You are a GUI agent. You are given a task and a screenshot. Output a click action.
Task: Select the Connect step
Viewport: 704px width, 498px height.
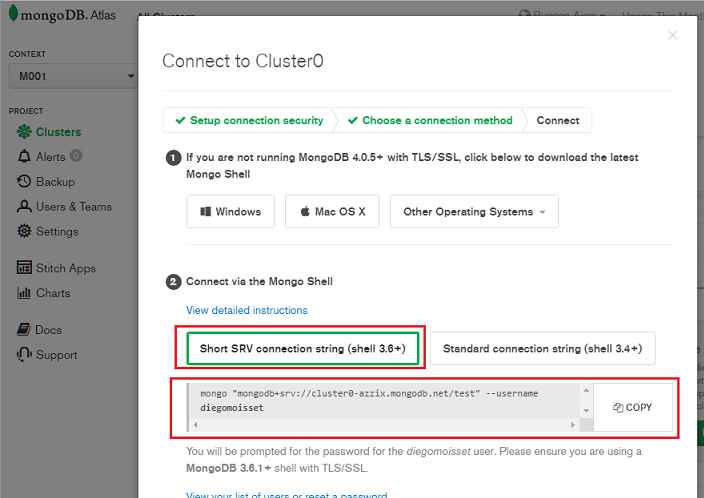558,120
